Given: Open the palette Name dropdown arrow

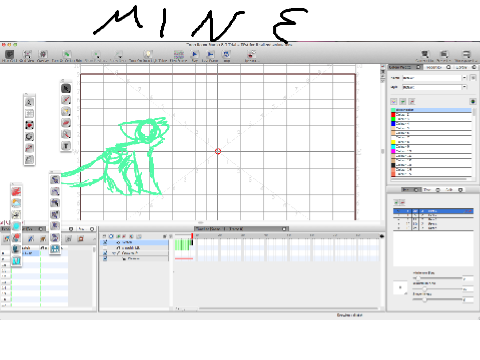Looking at the screenshot, I should [x=464, y=78].
